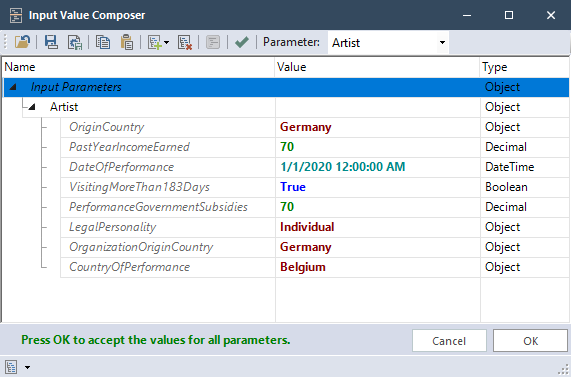Minimize the Input Value Composer window
This screenshot has height=377, width=571.
467,15
